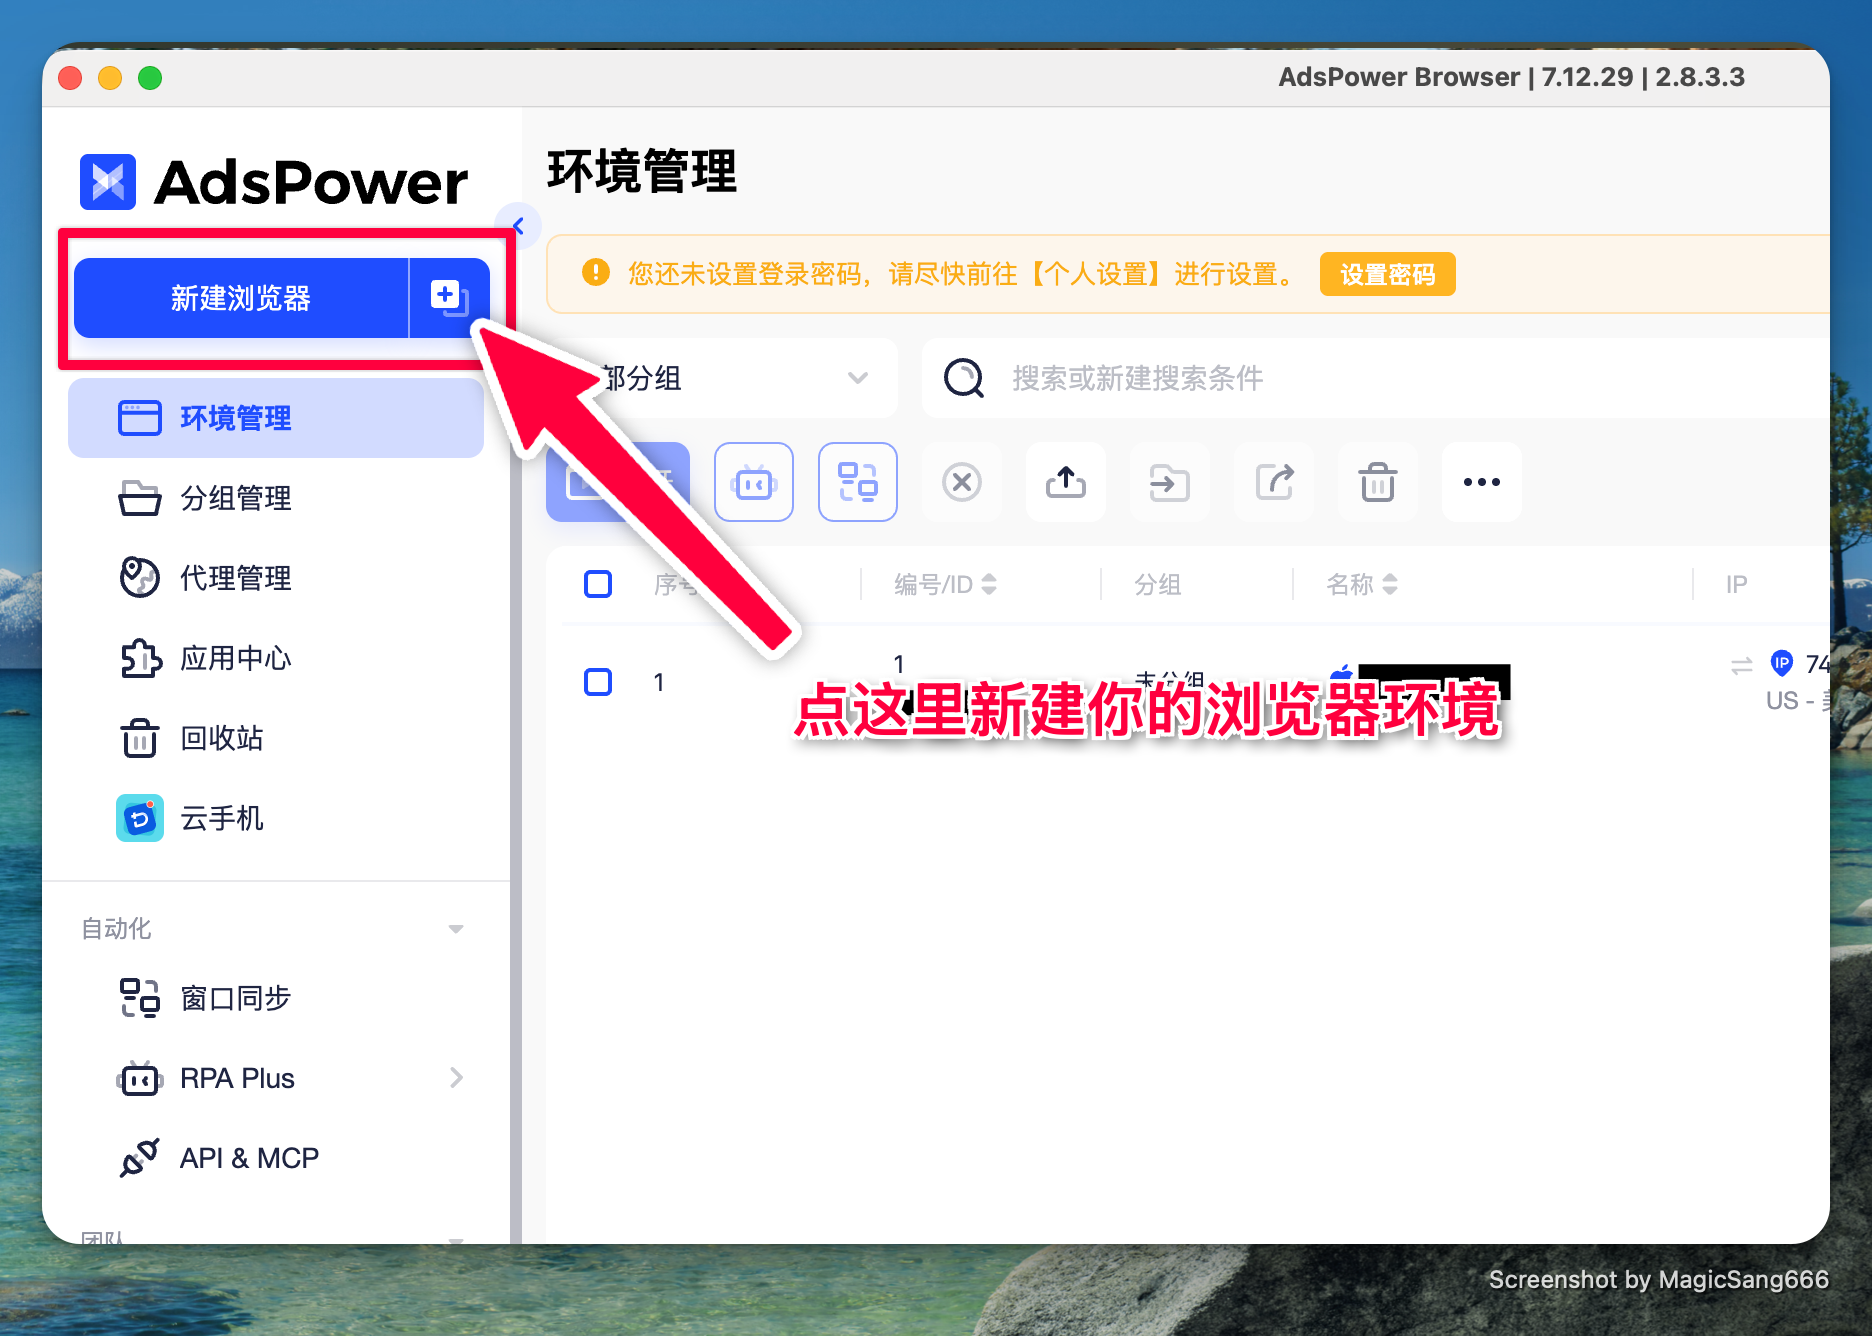This screenshot has height=1336, width=1872.
Task: Click the window sync toolbar icon
Action: tap(858, 483)
